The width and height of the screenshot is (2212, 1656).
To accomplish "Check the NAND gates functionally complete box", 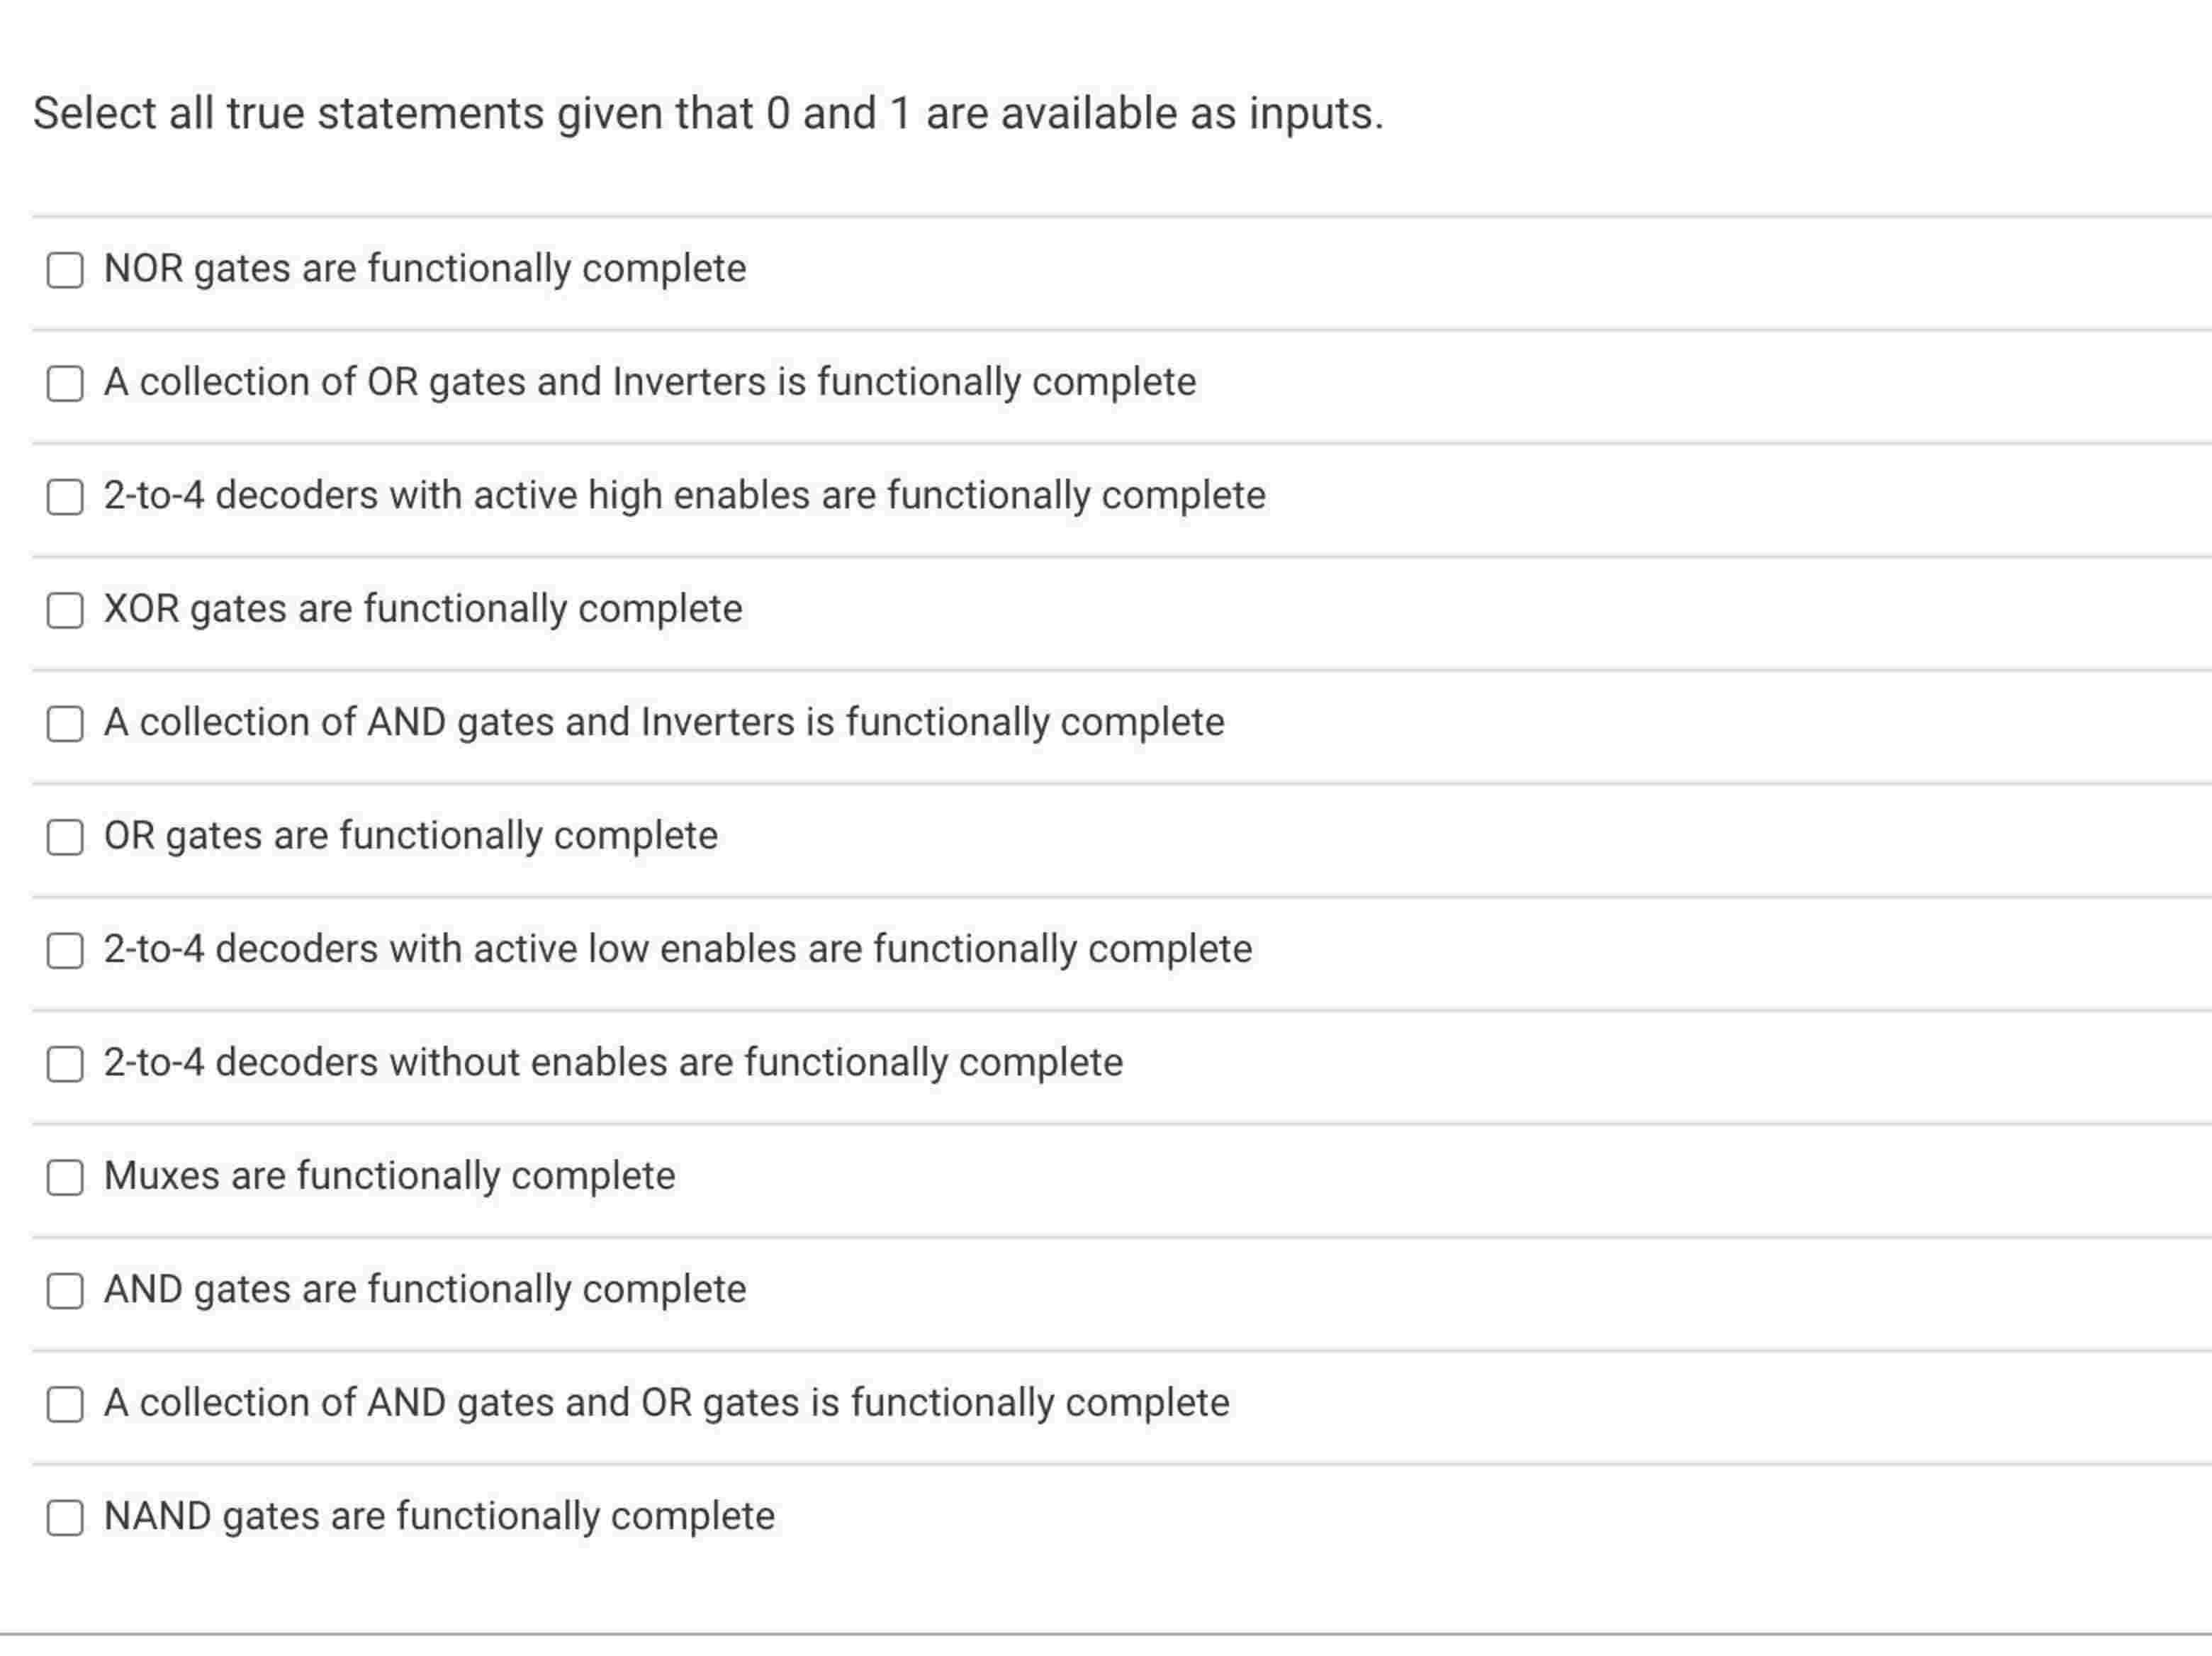I will point(65,1518).
